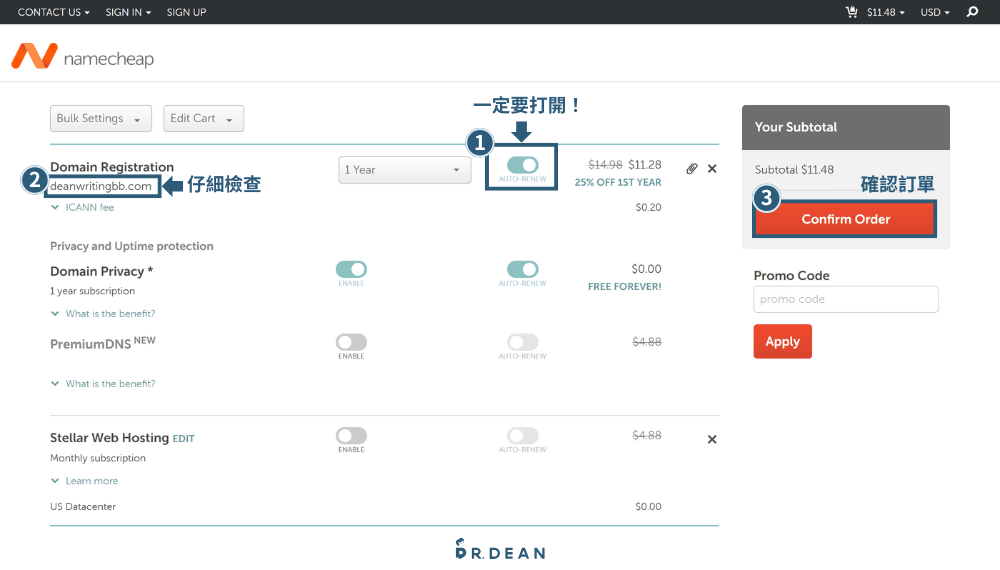Click the Your Subtotal panel header

[846, 127]
